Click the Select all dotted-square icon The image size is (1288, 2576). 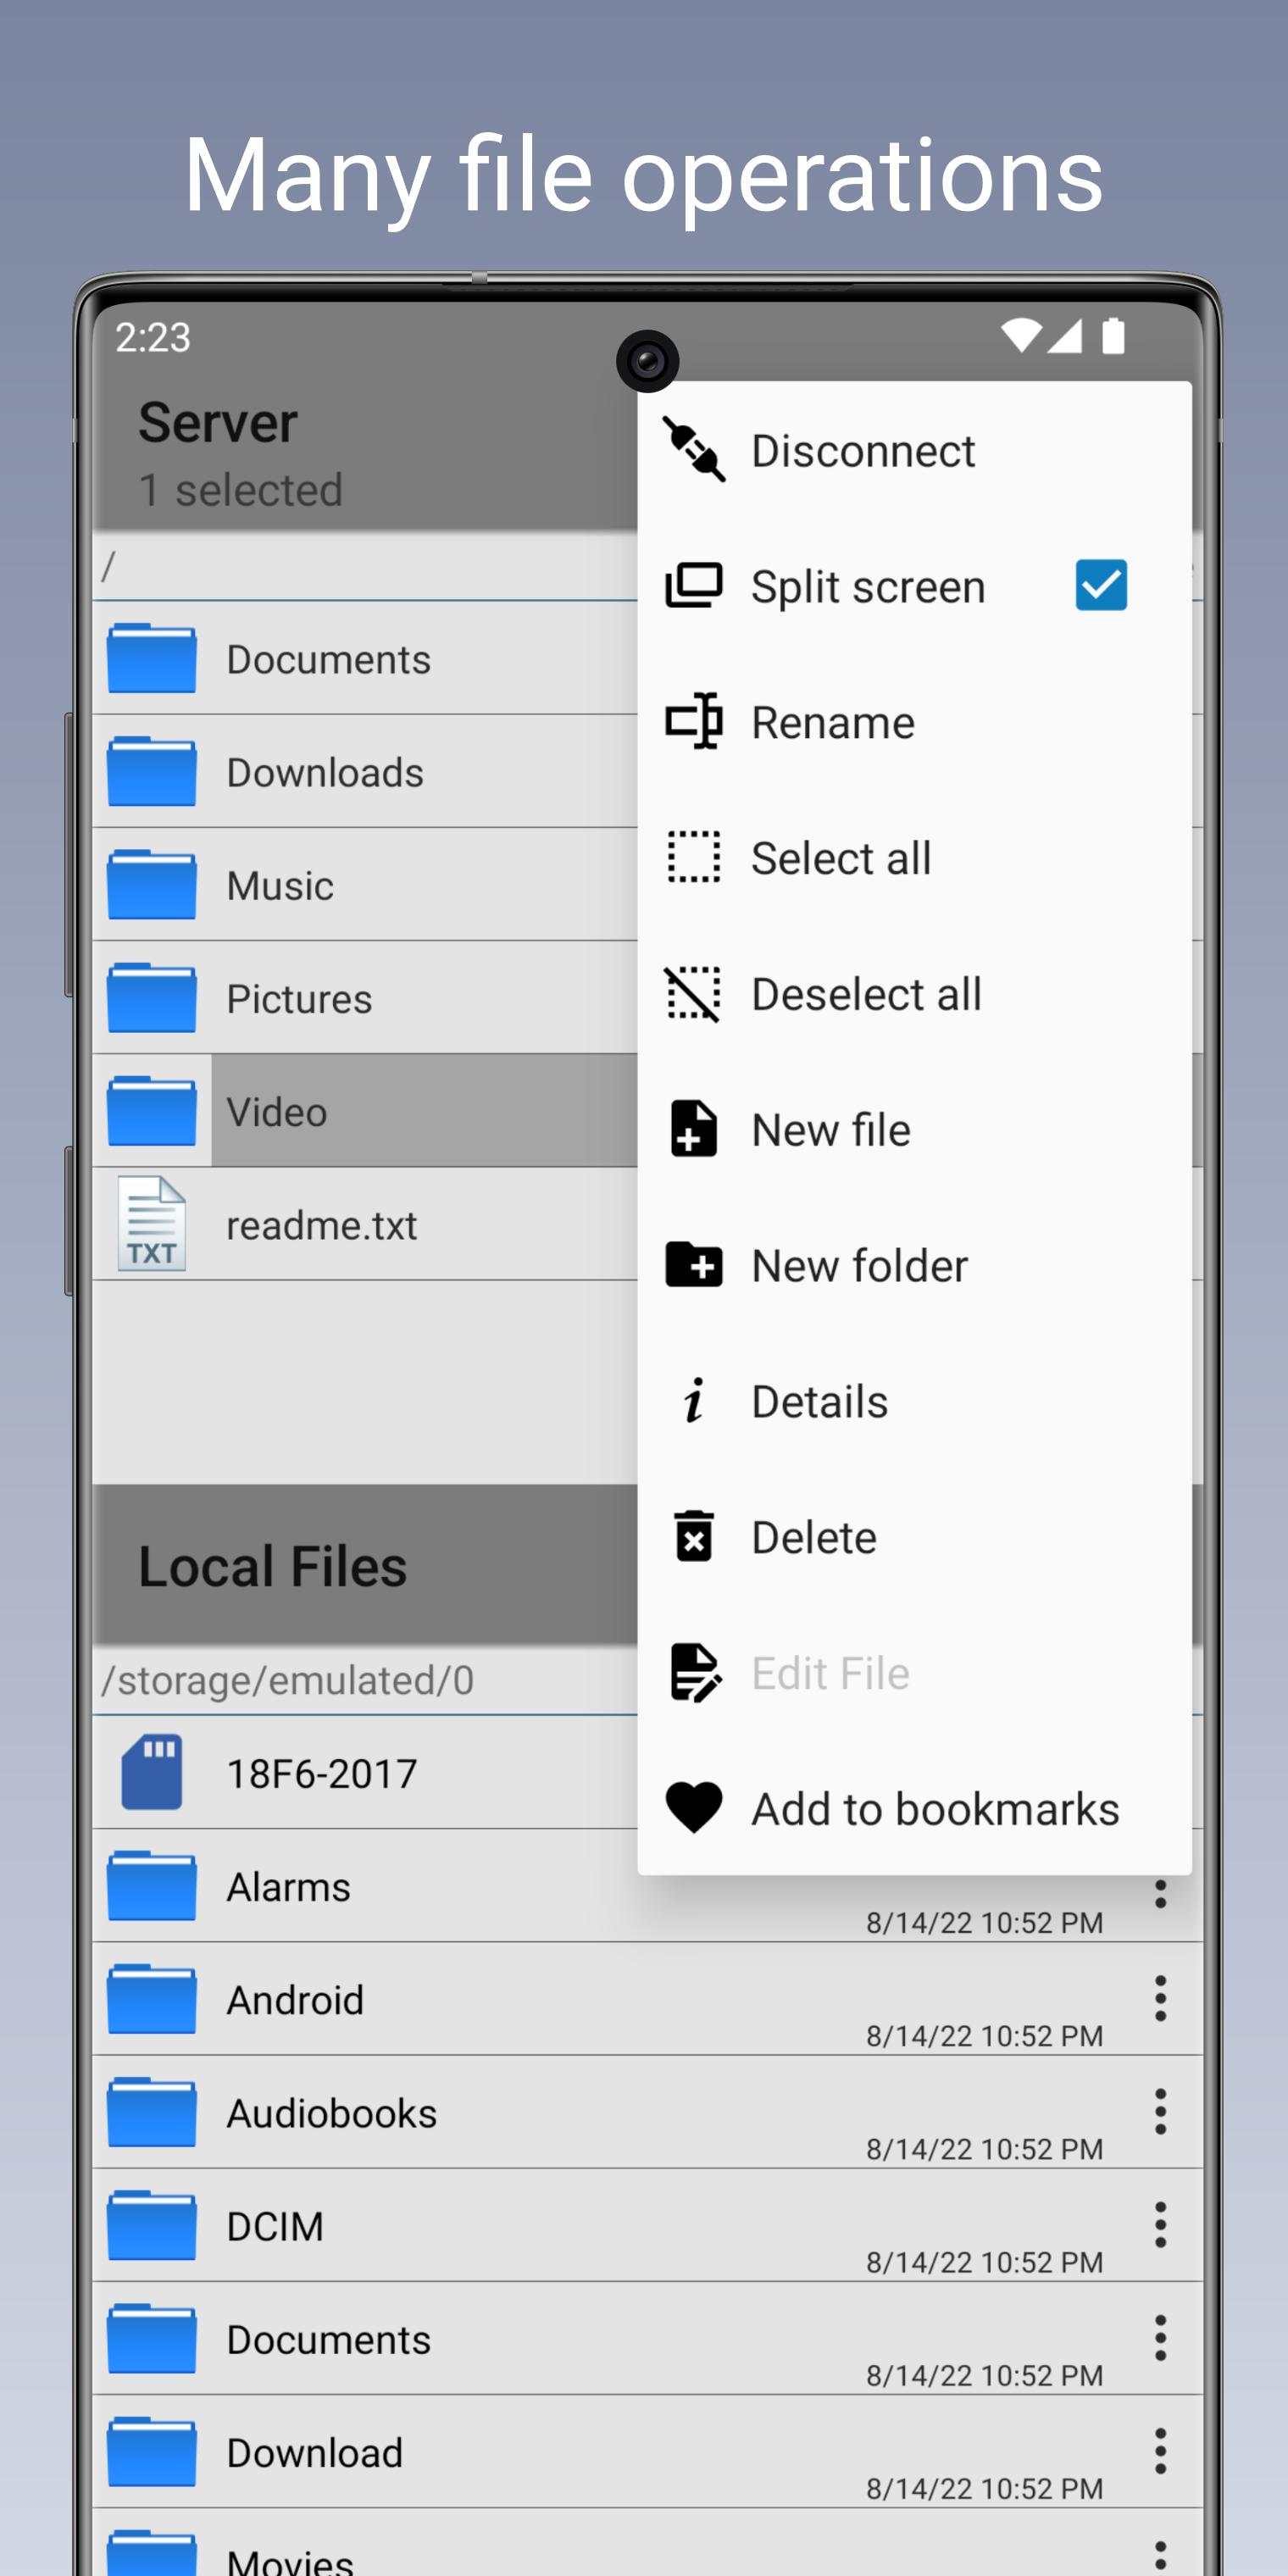pyautogui.click(x=693, y=857)
